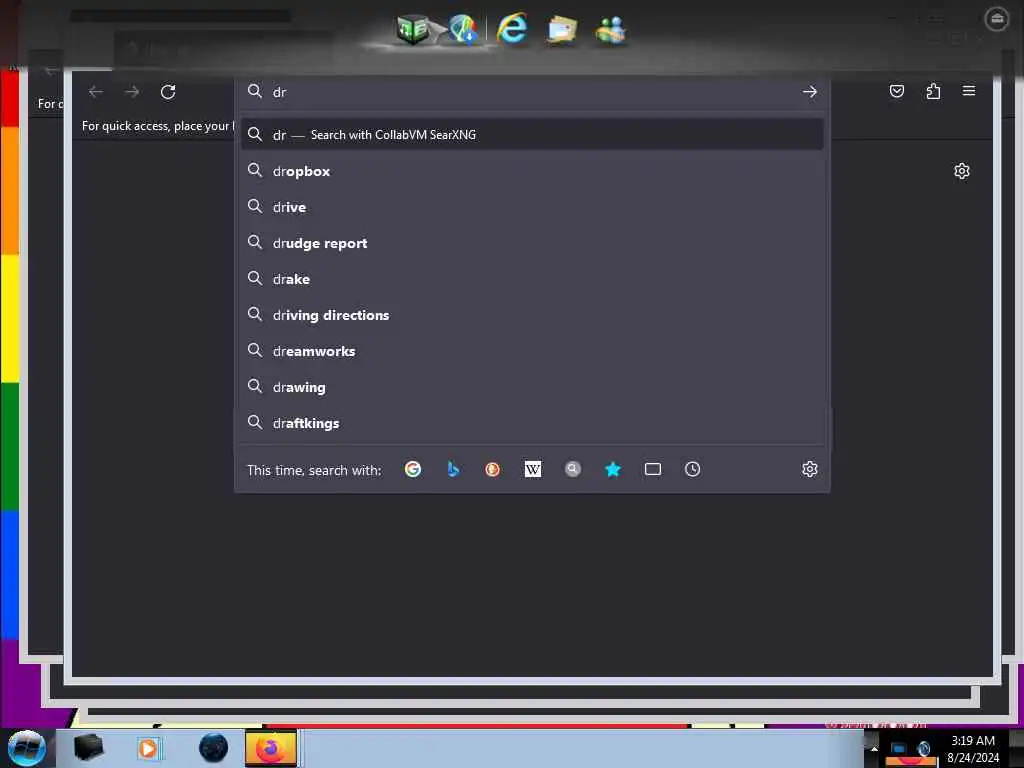Image resolution: width=1024 pixels, height=768 pixels.
Task: Select the 'dropbox' suggestion
Action: [532, 171]
